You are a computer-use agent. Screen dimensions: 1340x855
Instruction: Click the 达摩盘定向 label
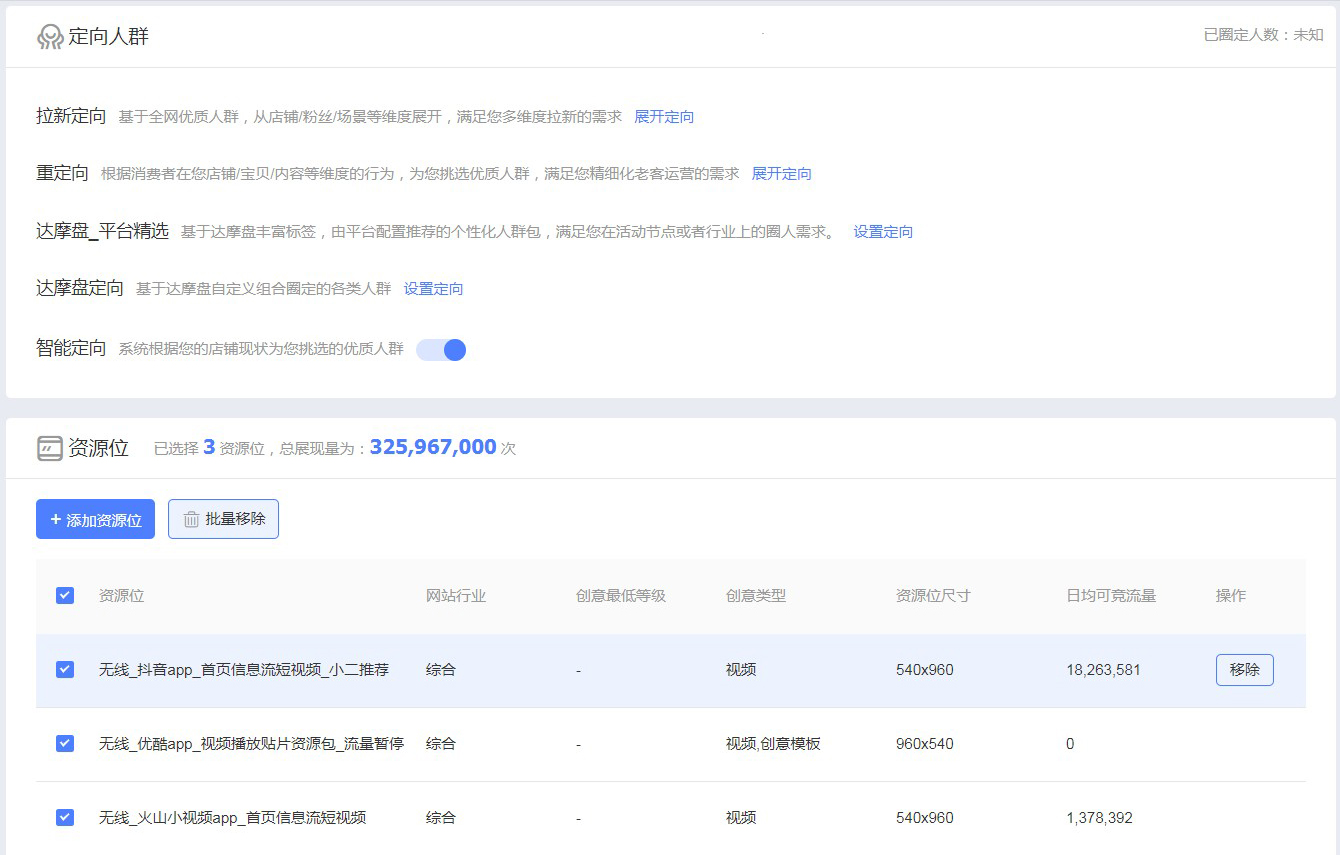(x=80, y=288)
